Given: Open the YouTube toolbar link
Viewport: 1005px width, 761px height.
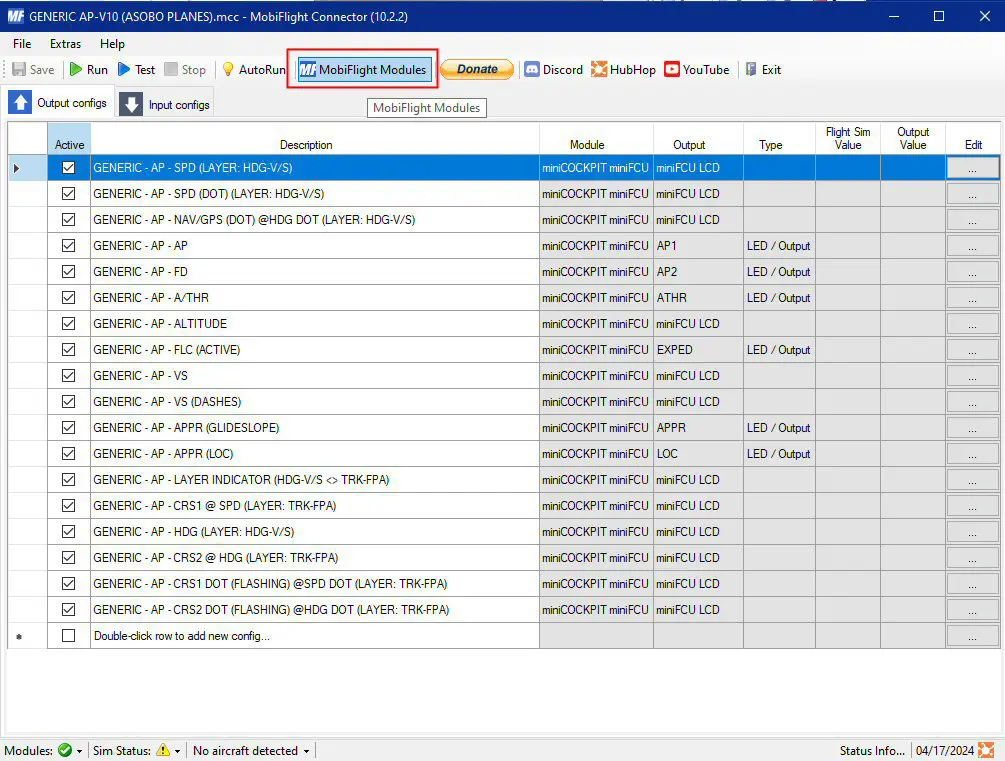Looking at the screenshot, I should click(x=697, y=69).
